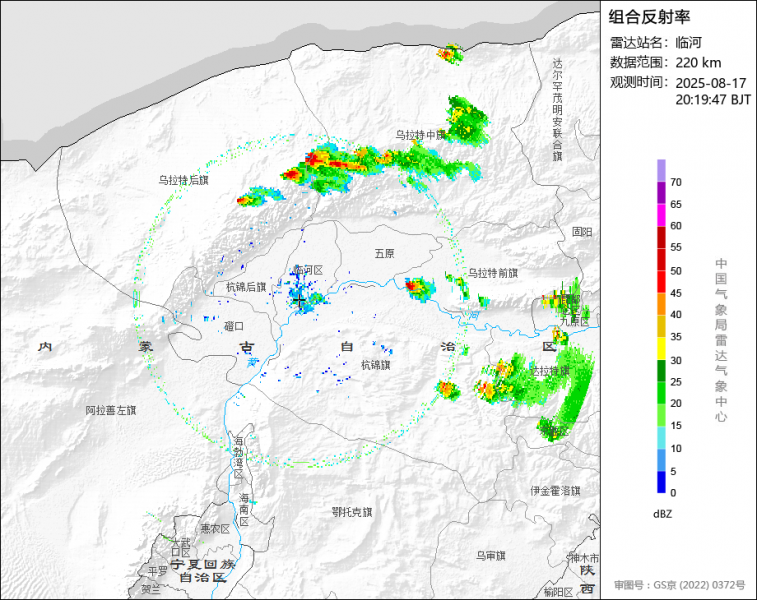The image size is (757, 600).
Task: Select the 阿拉善左旗 label on map
Action: (110, 410)
